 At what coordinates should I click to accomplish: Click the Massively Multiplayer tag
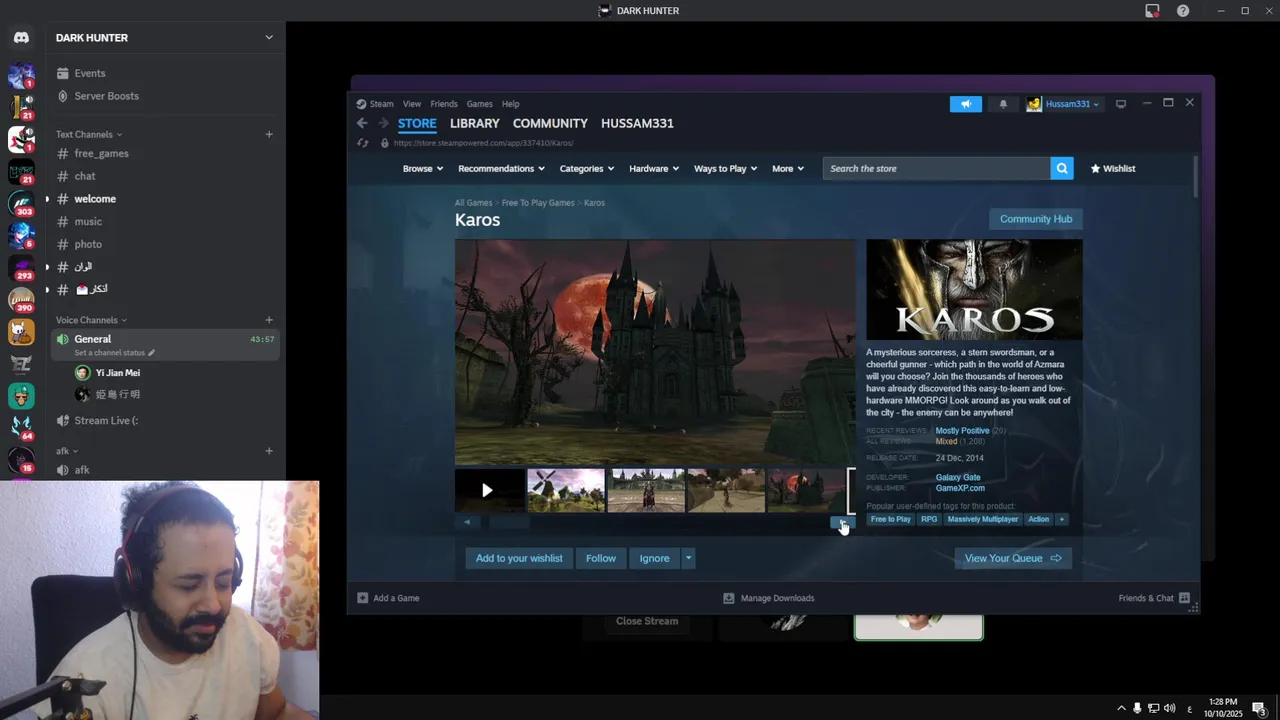pos(983,519)
